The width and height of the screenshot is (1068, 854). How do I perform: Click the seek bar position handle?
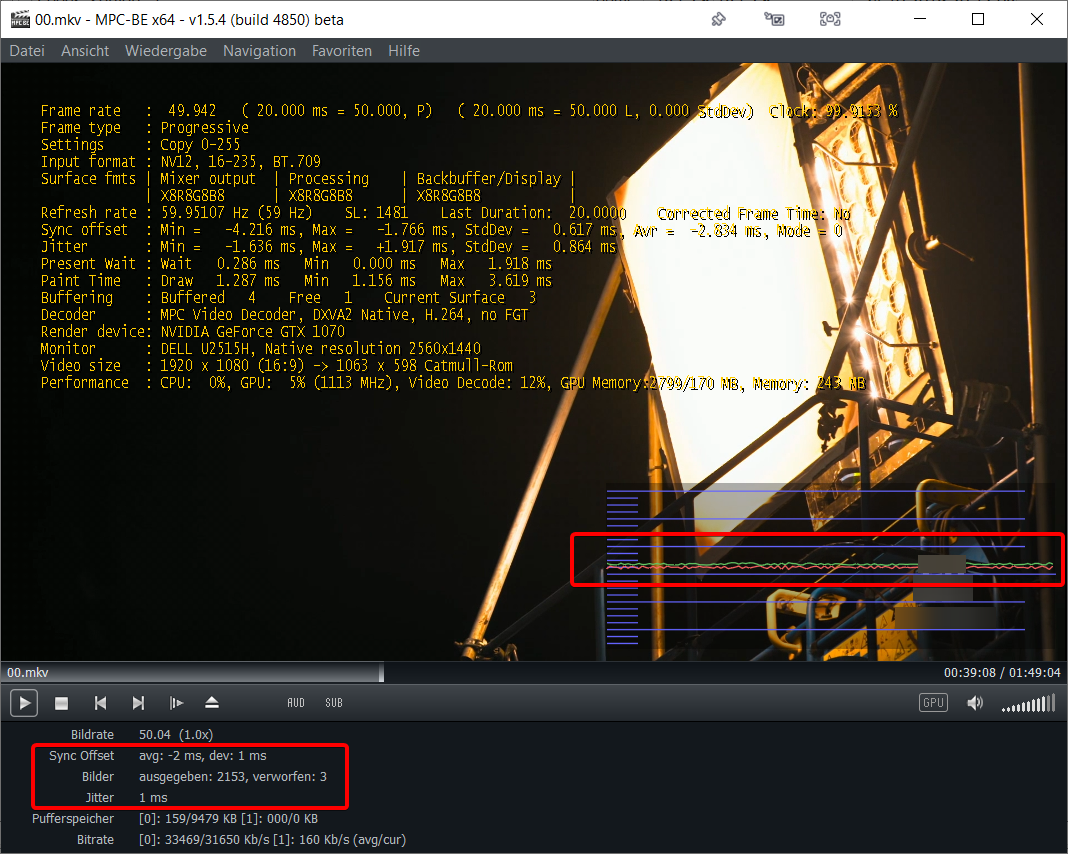[x=381, y=672]
